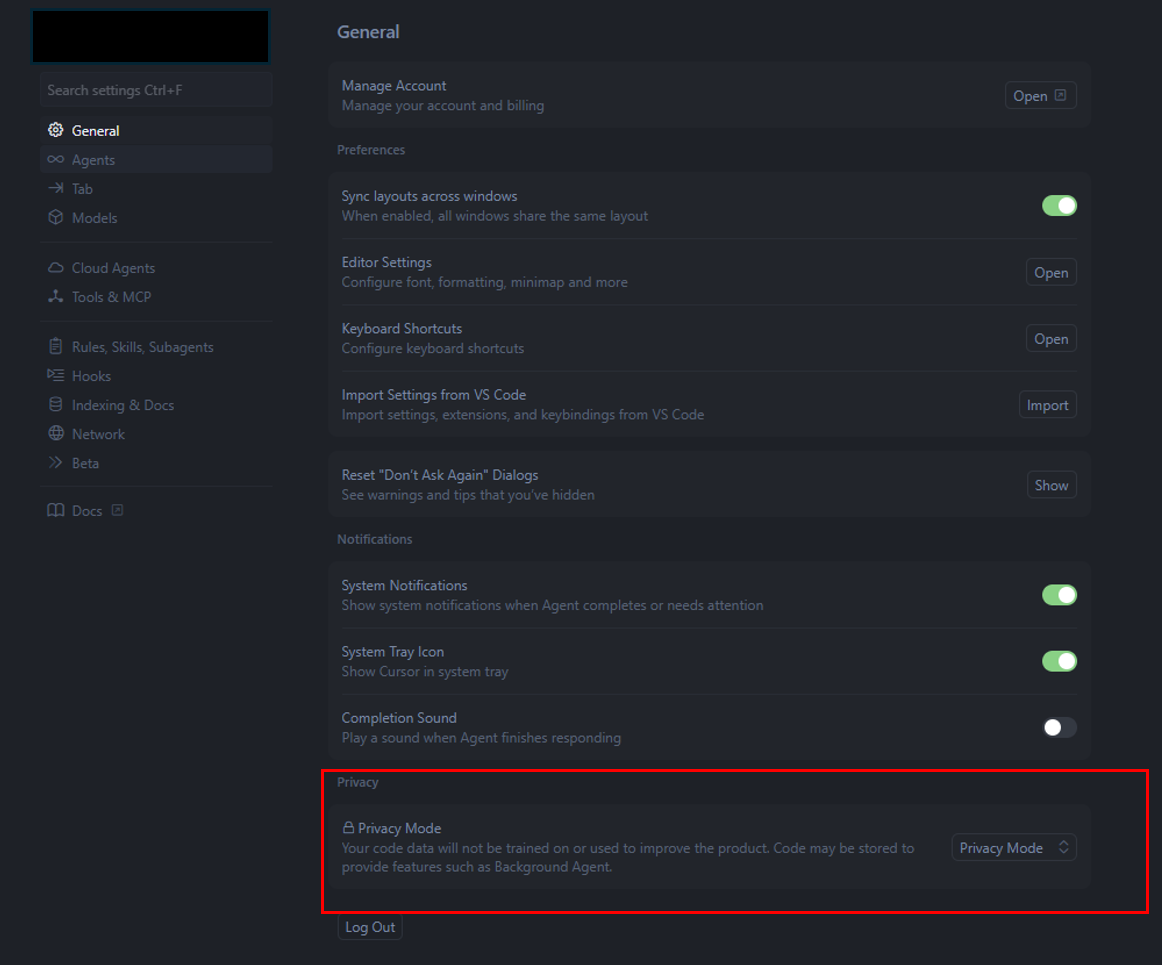Click 'Configure font, formatting, minimap and more'

[485, 282]
